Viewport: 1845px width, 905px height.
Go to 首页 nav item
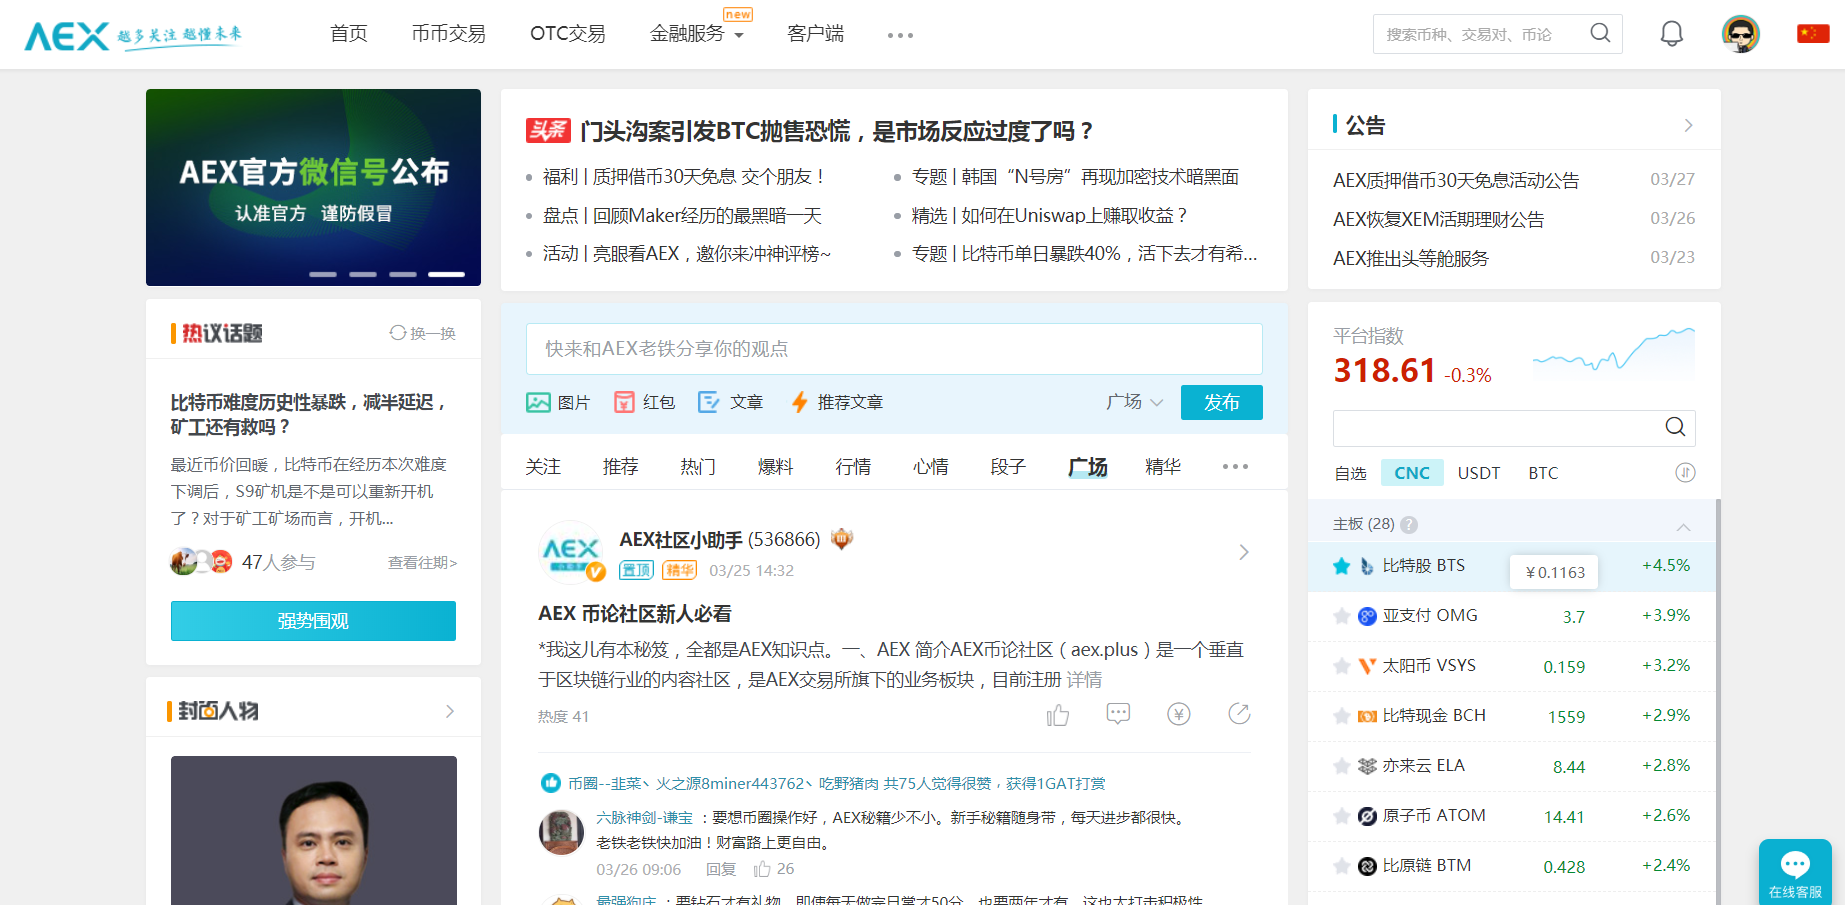click(x=349, y=34)
